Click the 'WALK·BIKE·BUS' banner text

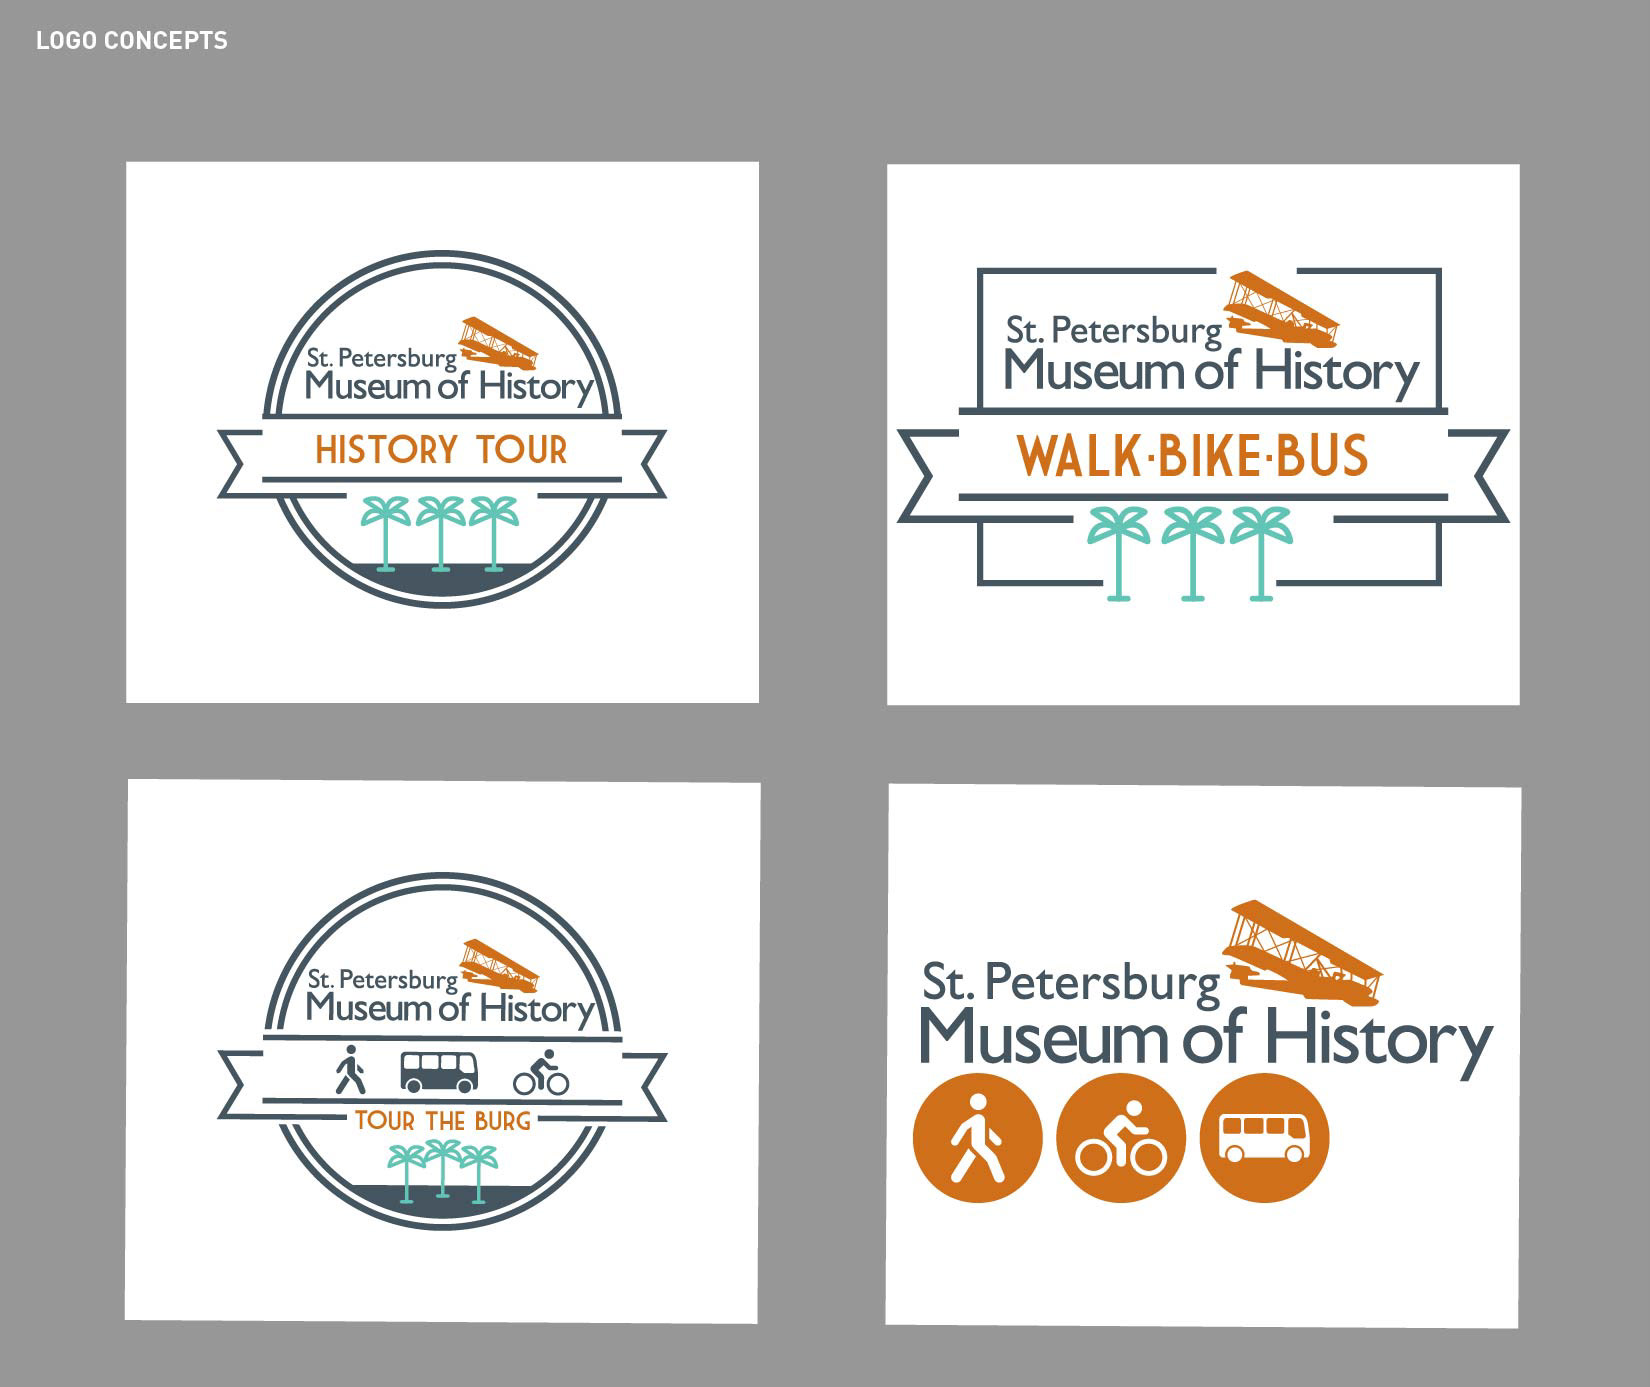click(1192, 456)
